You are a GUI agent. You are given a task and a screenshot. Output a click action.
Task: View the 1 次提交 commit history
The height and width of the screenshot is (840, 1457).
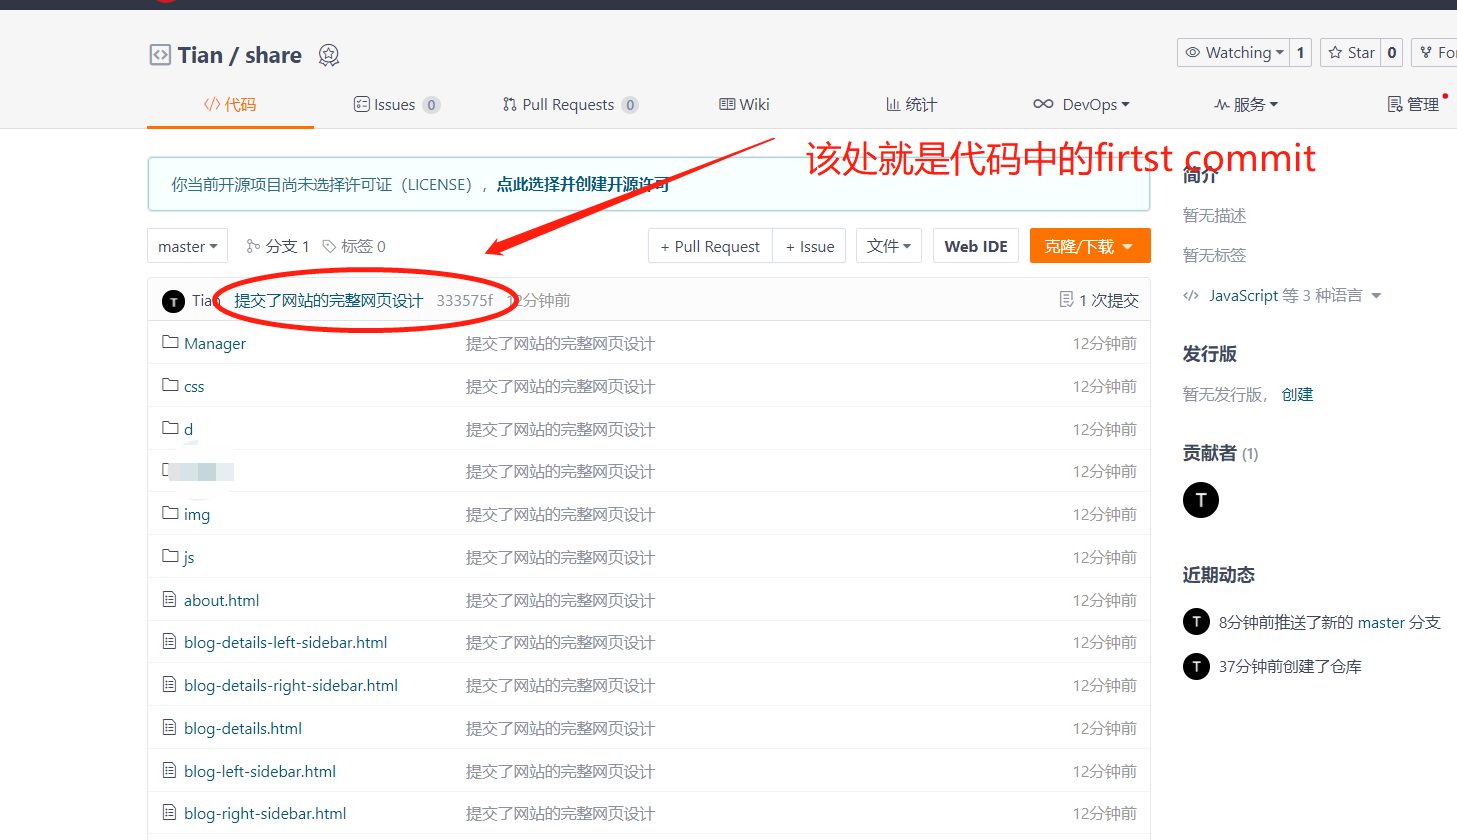(x=1099, y=300)
